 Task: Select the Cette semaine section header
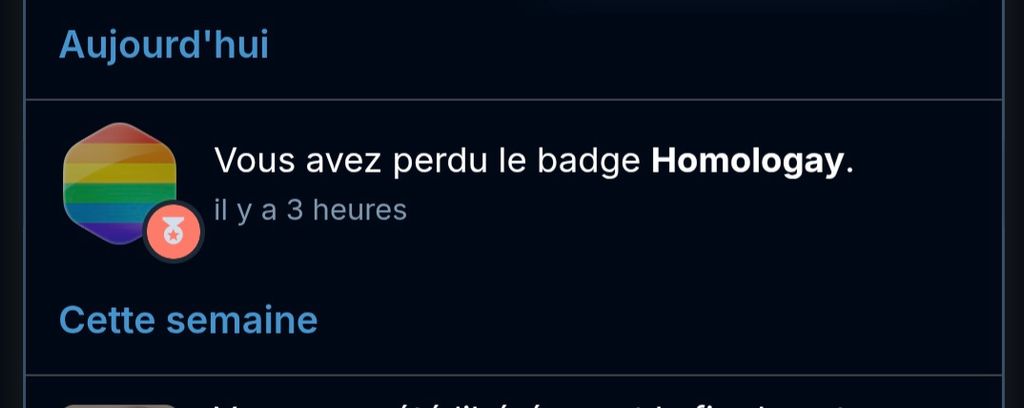(x=188, y=320)
